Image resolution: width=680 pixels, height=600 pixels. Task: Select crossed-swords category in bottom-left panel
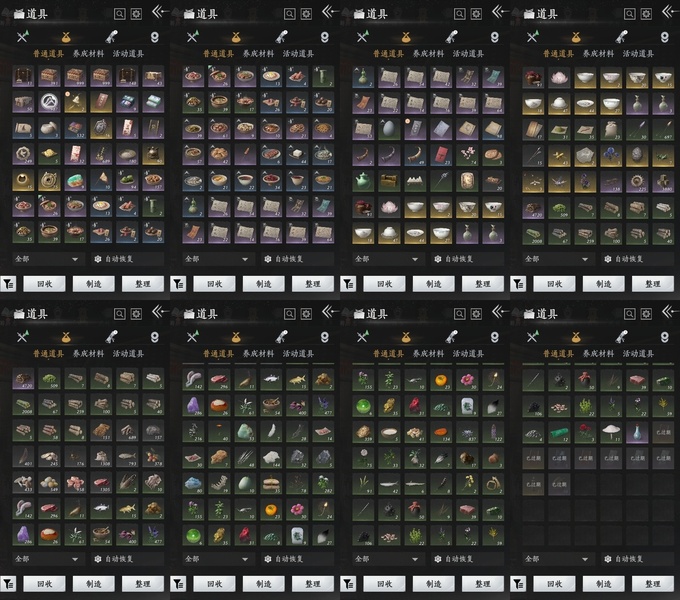pos(22,336)
